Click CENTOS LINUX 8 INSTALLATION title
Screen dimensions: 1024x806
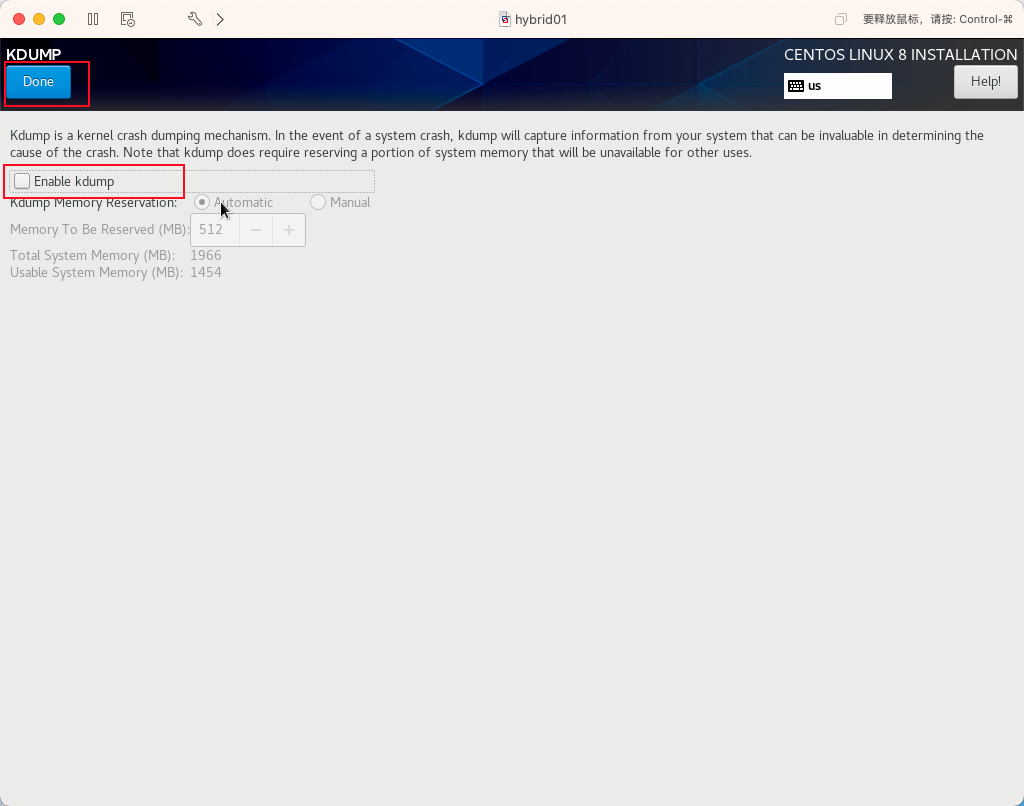point(901,55)
